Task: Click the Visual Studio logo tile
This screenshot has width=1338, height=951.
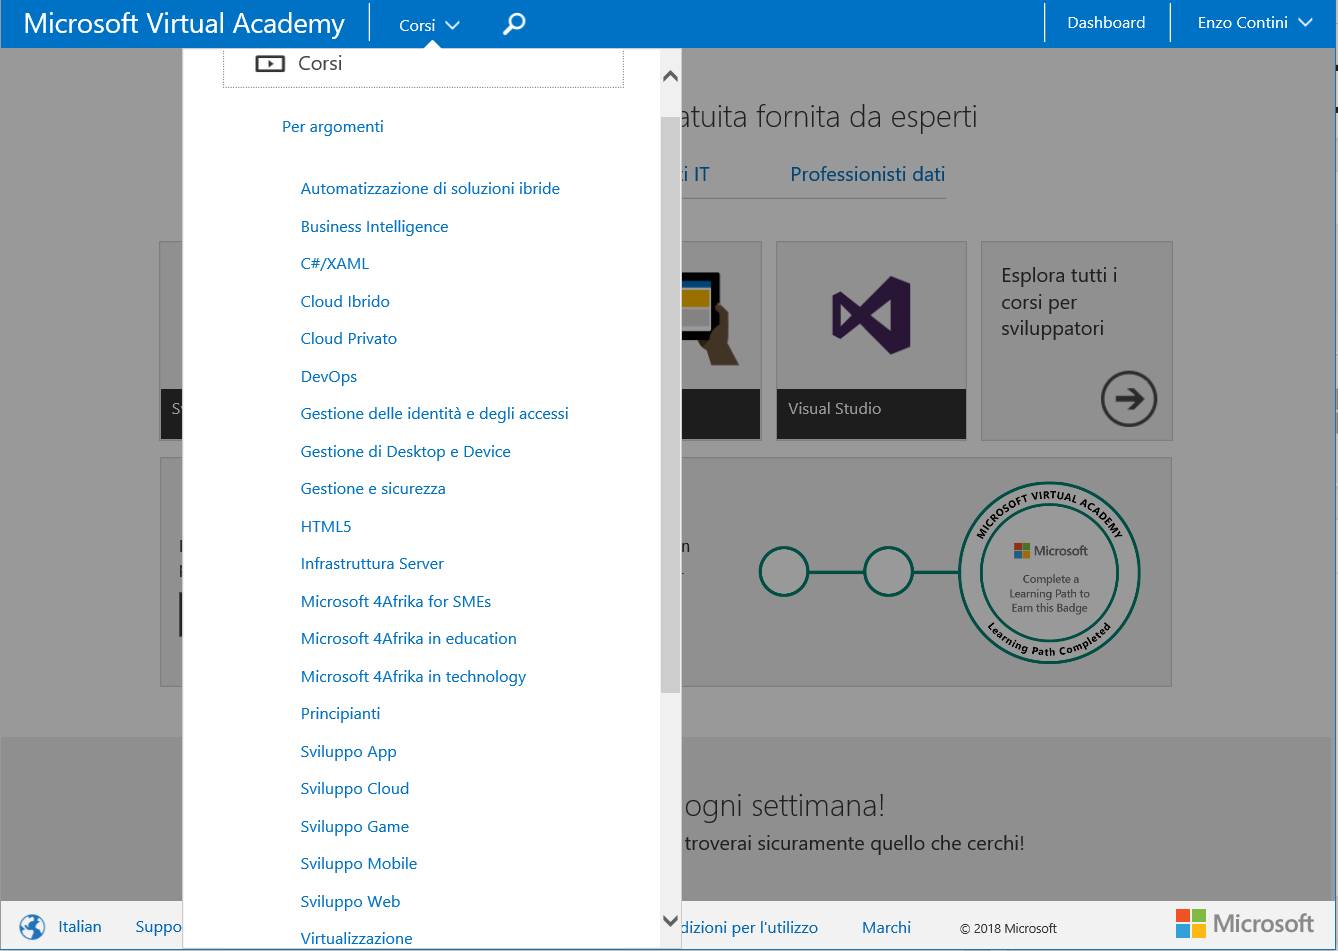Action: pos(871,316)
